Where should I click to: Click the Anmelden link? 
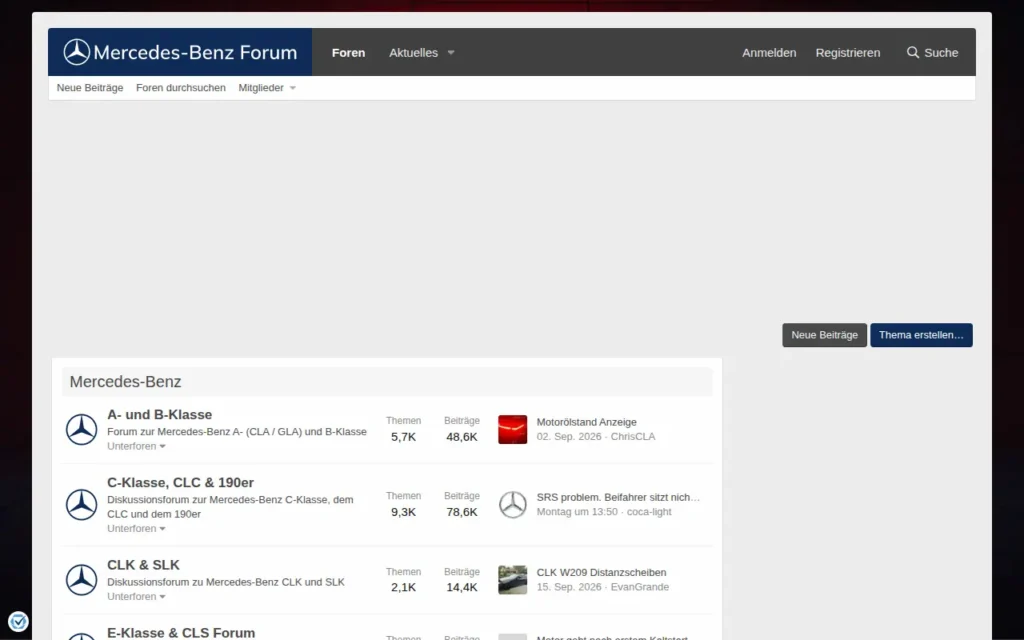pyautogui.click(x=769, y=53)
